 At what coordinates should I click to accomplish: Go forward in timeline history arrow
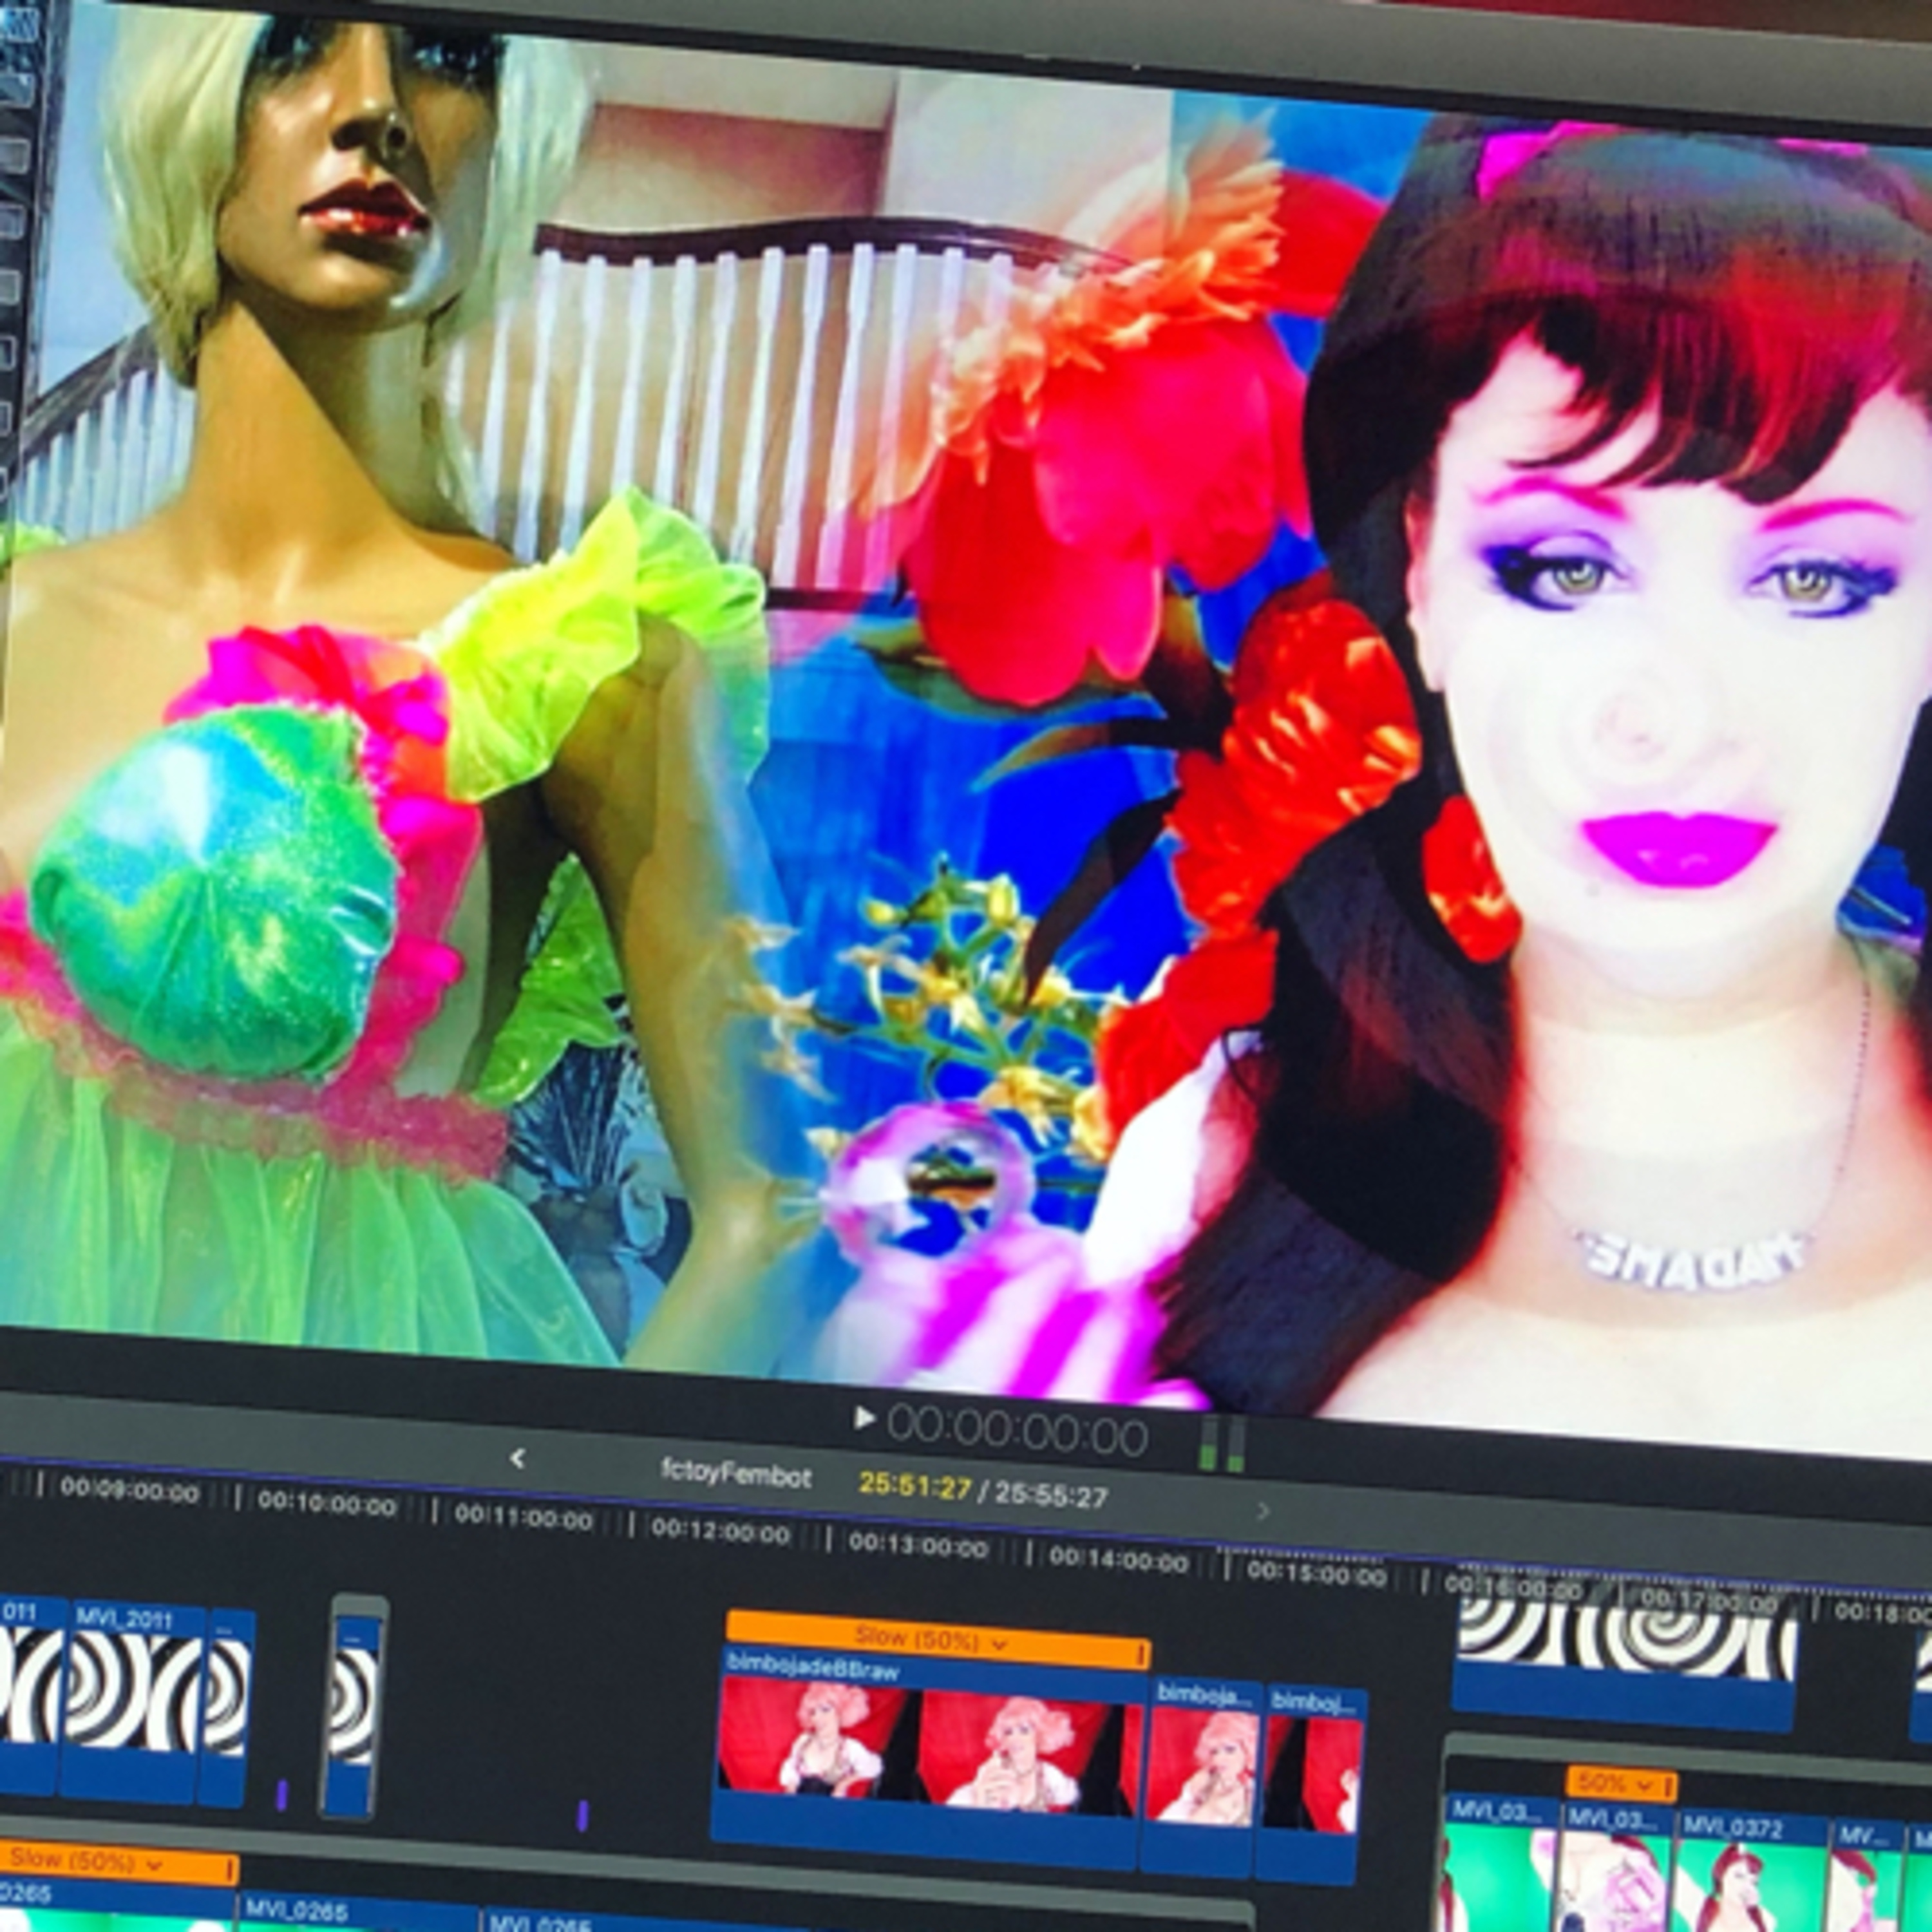[1263, 1510]
